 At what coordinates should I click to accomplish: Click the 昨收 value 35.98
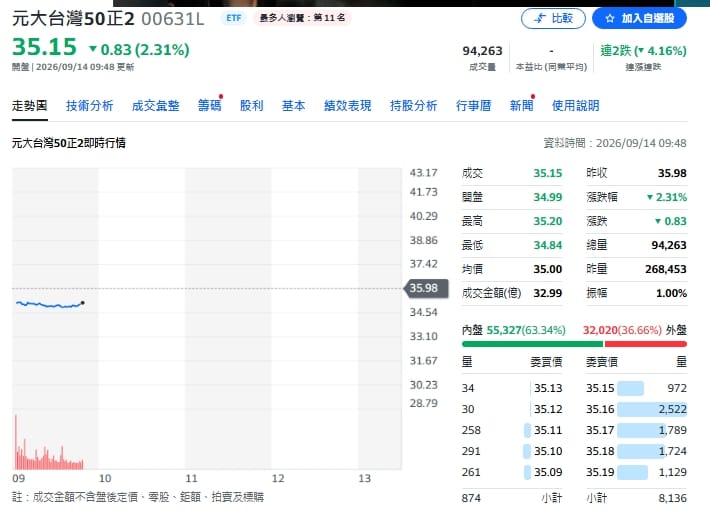[x=672, y=173]
